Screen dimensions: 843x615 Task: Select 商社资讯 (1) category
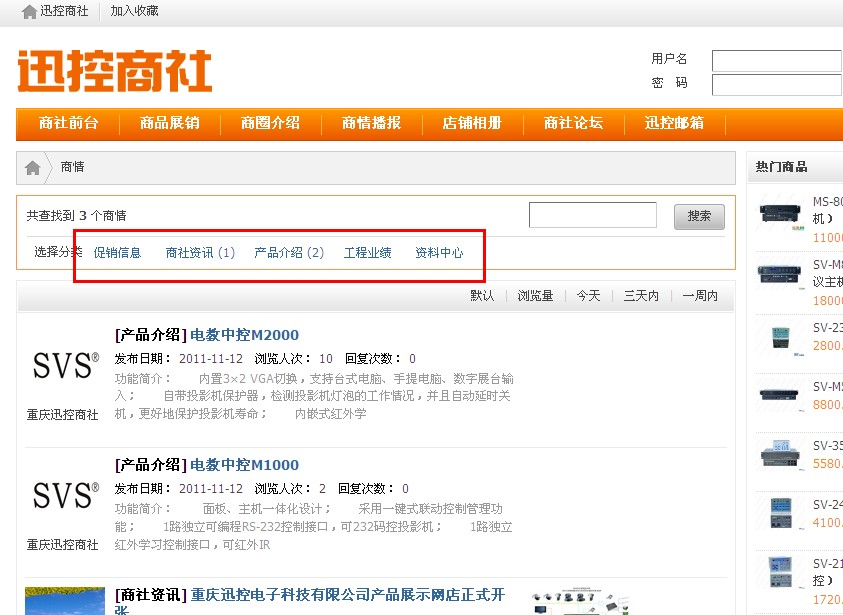pos(200,253)
